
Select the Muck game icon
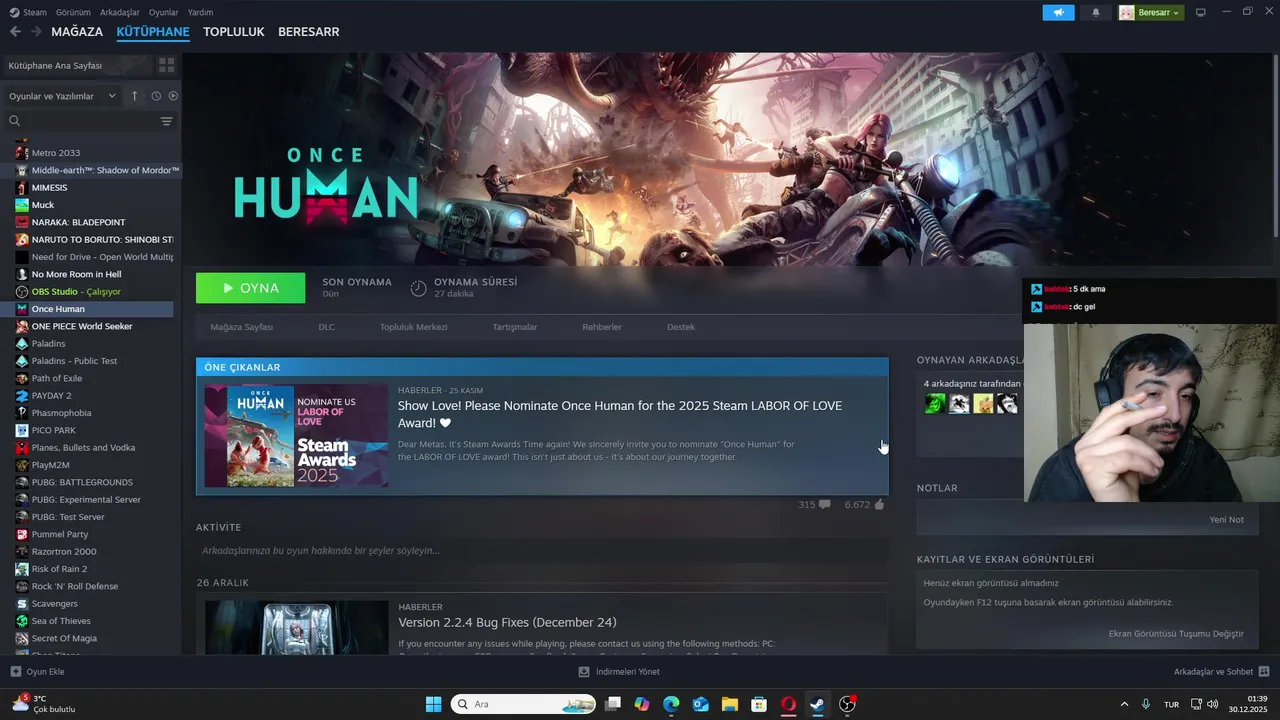[x=22, y=205]
